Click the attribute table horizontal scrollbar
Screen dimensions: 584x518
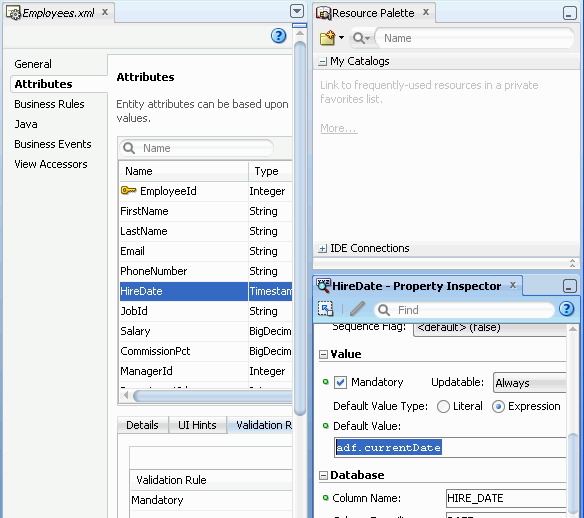pos(212,395)
